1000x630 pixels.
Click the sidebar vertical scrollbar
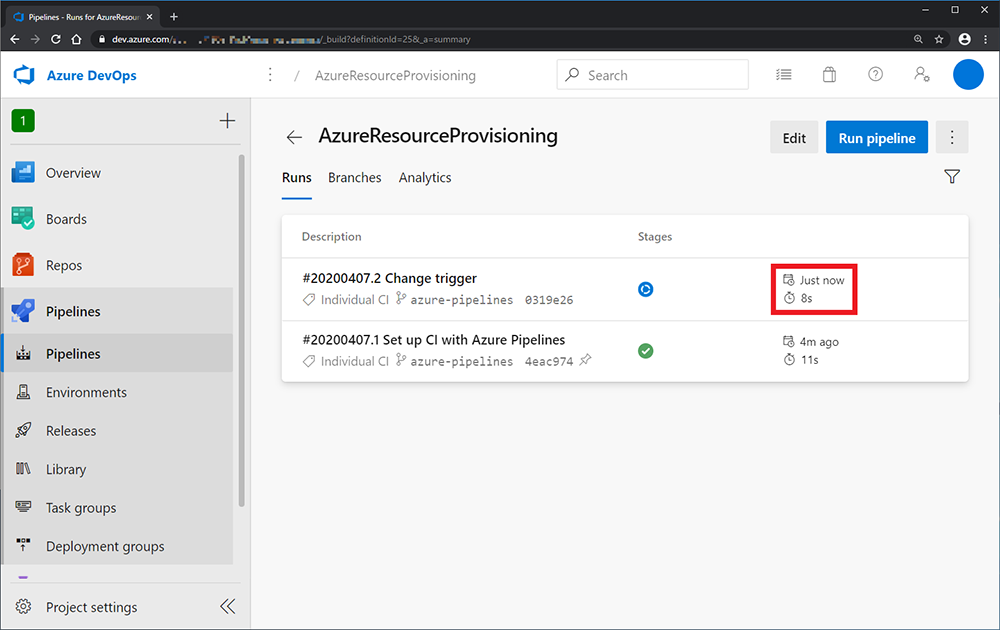click(242, 330)
